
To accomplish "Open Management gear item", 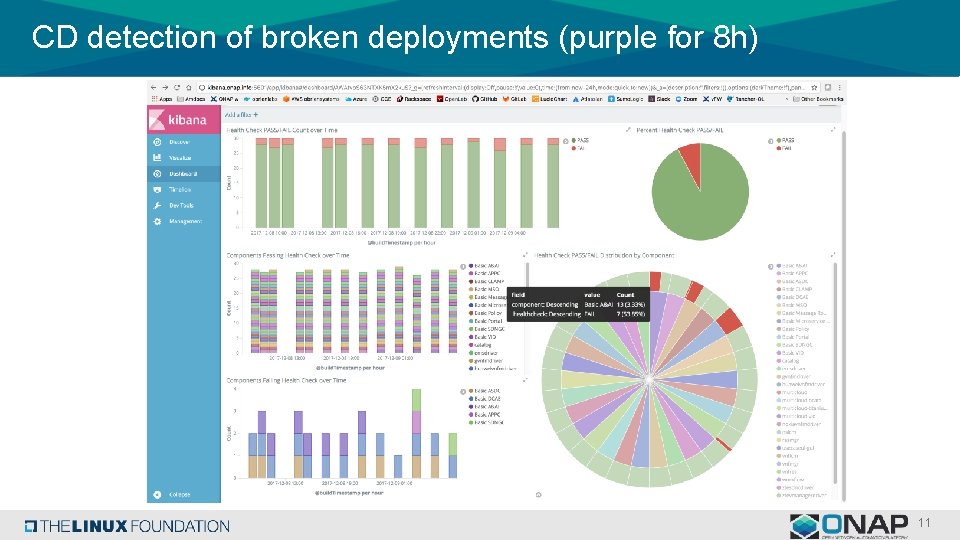I will coord(185,221).
